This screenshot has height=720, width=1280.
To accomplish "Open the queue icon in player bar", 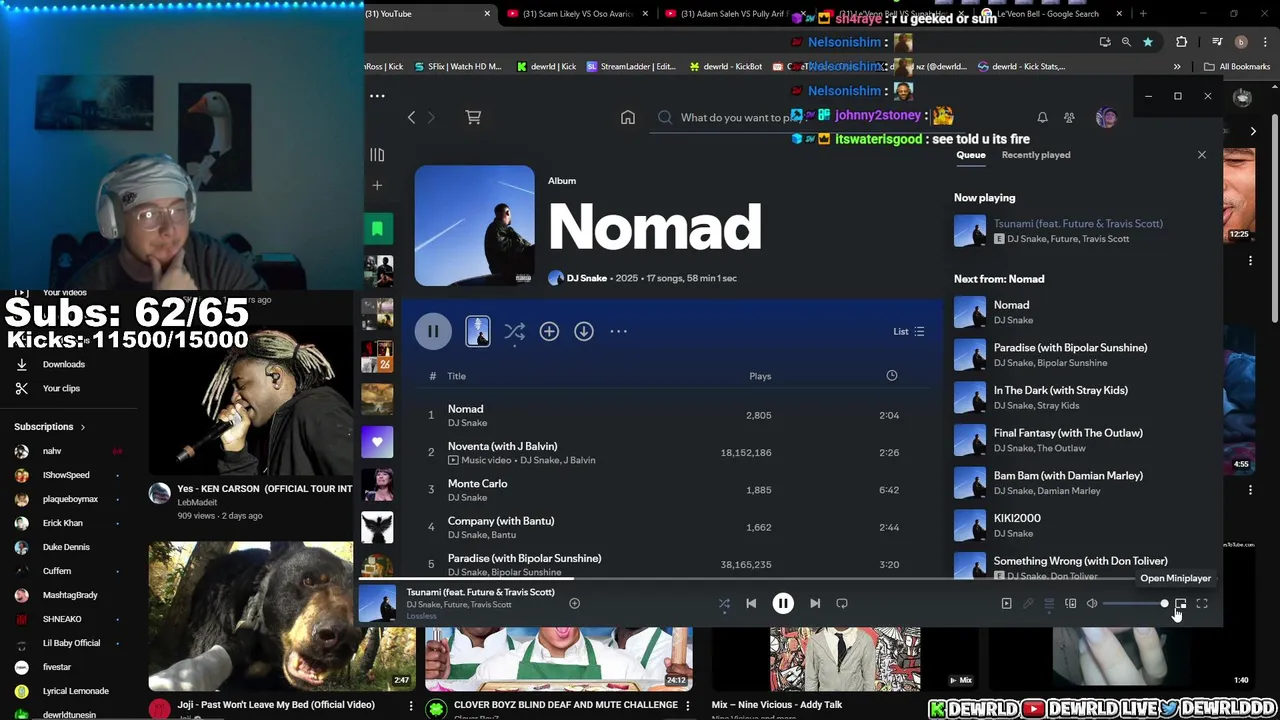I will (1049, 603).
